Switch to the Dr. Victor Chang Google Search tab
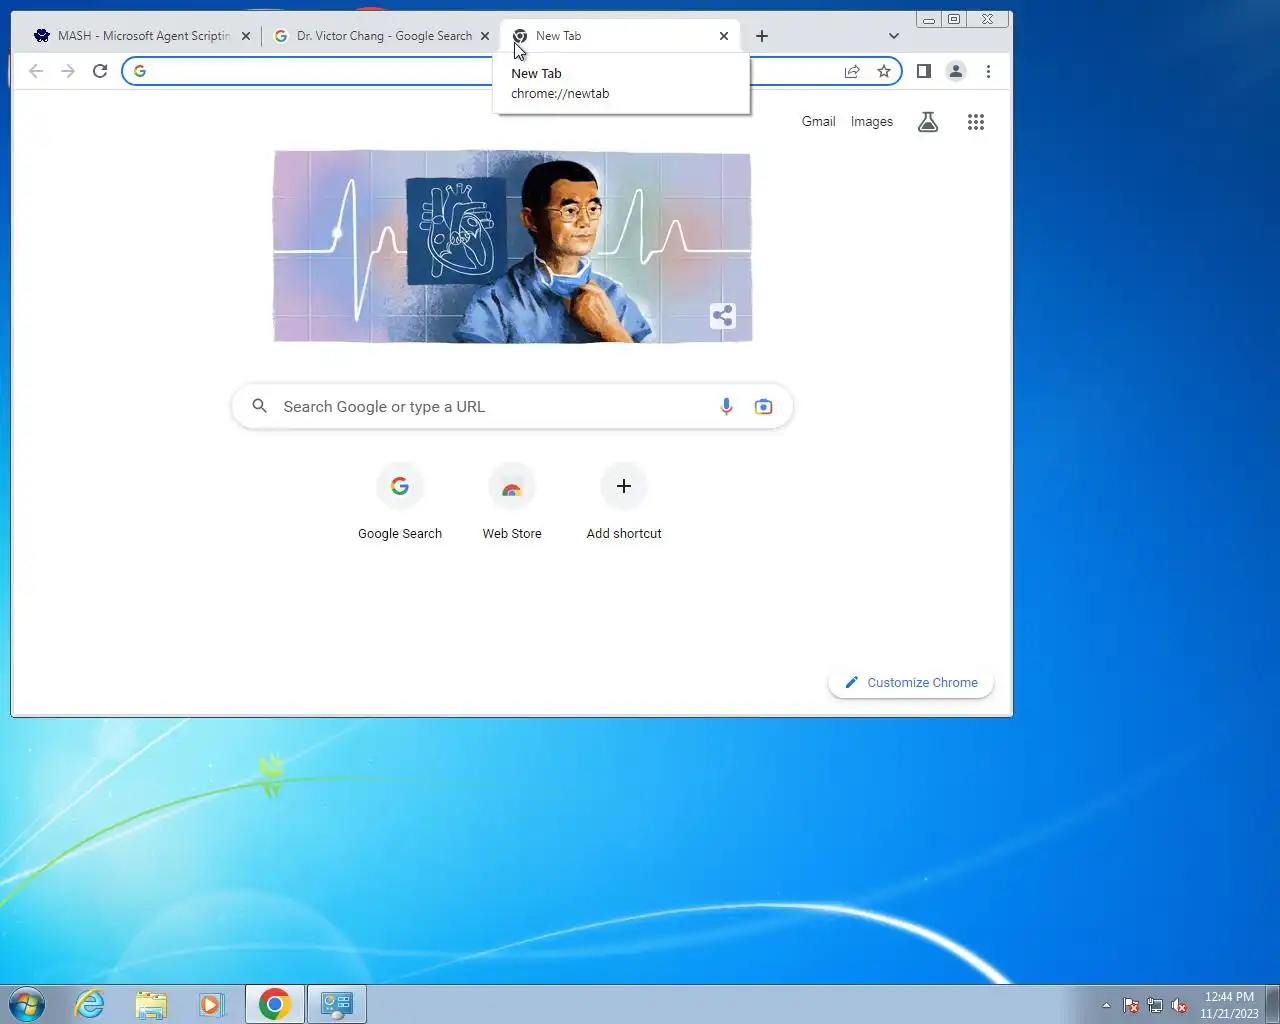This screenshot has height=1024, width=1280. 383,36
